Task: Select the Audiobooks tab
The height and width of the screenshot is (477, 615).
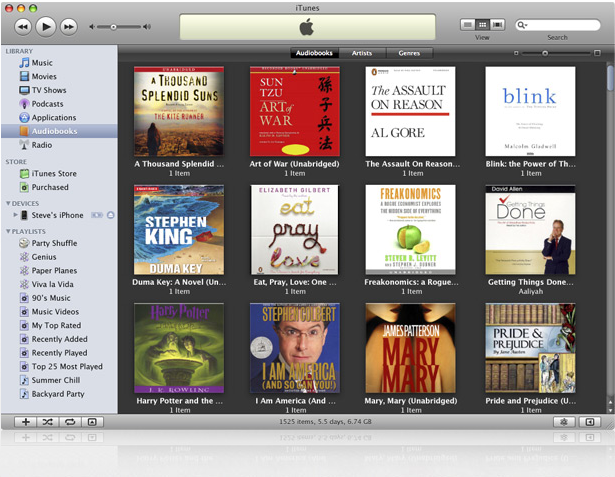Action: pyautogui.click(x=314, y=53)
